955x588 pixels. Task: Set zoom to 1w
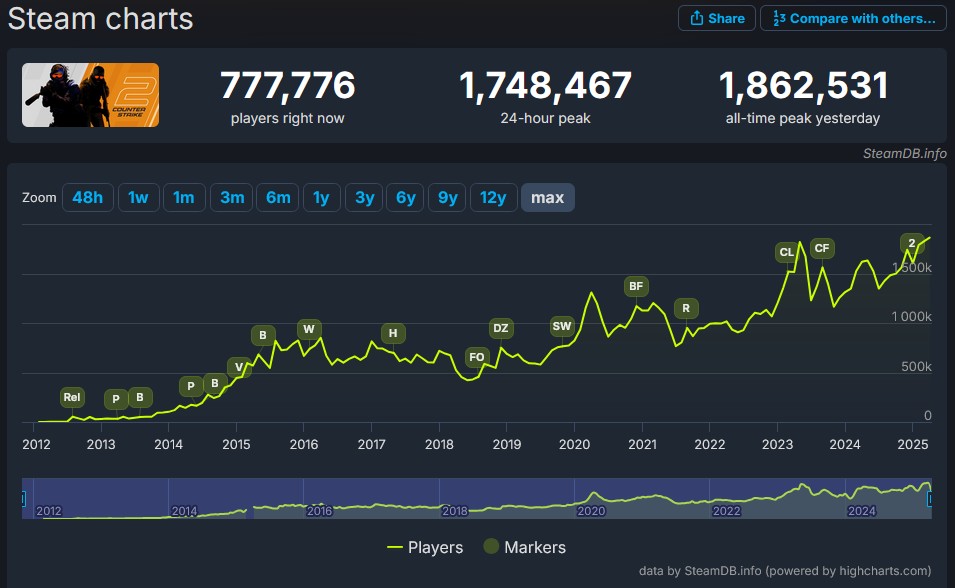click(x=138, y=197)
